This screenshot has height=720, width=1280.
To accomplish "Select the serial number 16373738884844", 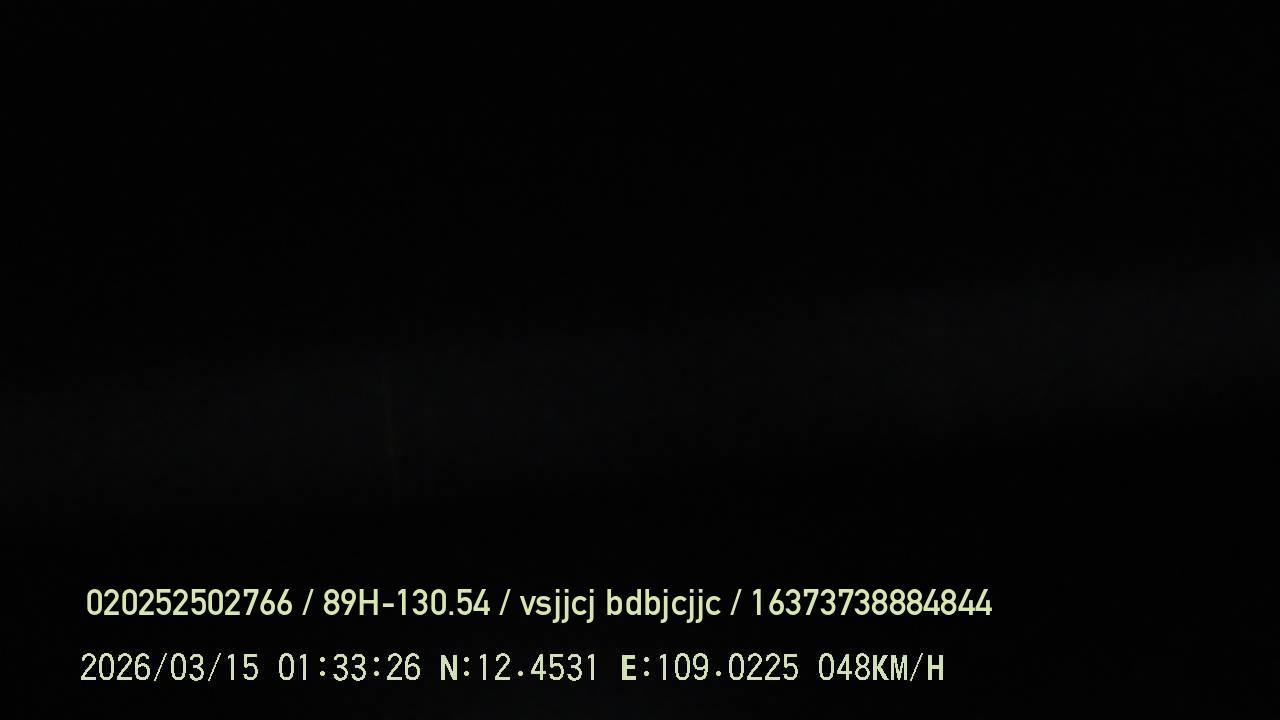I will 871,603.
